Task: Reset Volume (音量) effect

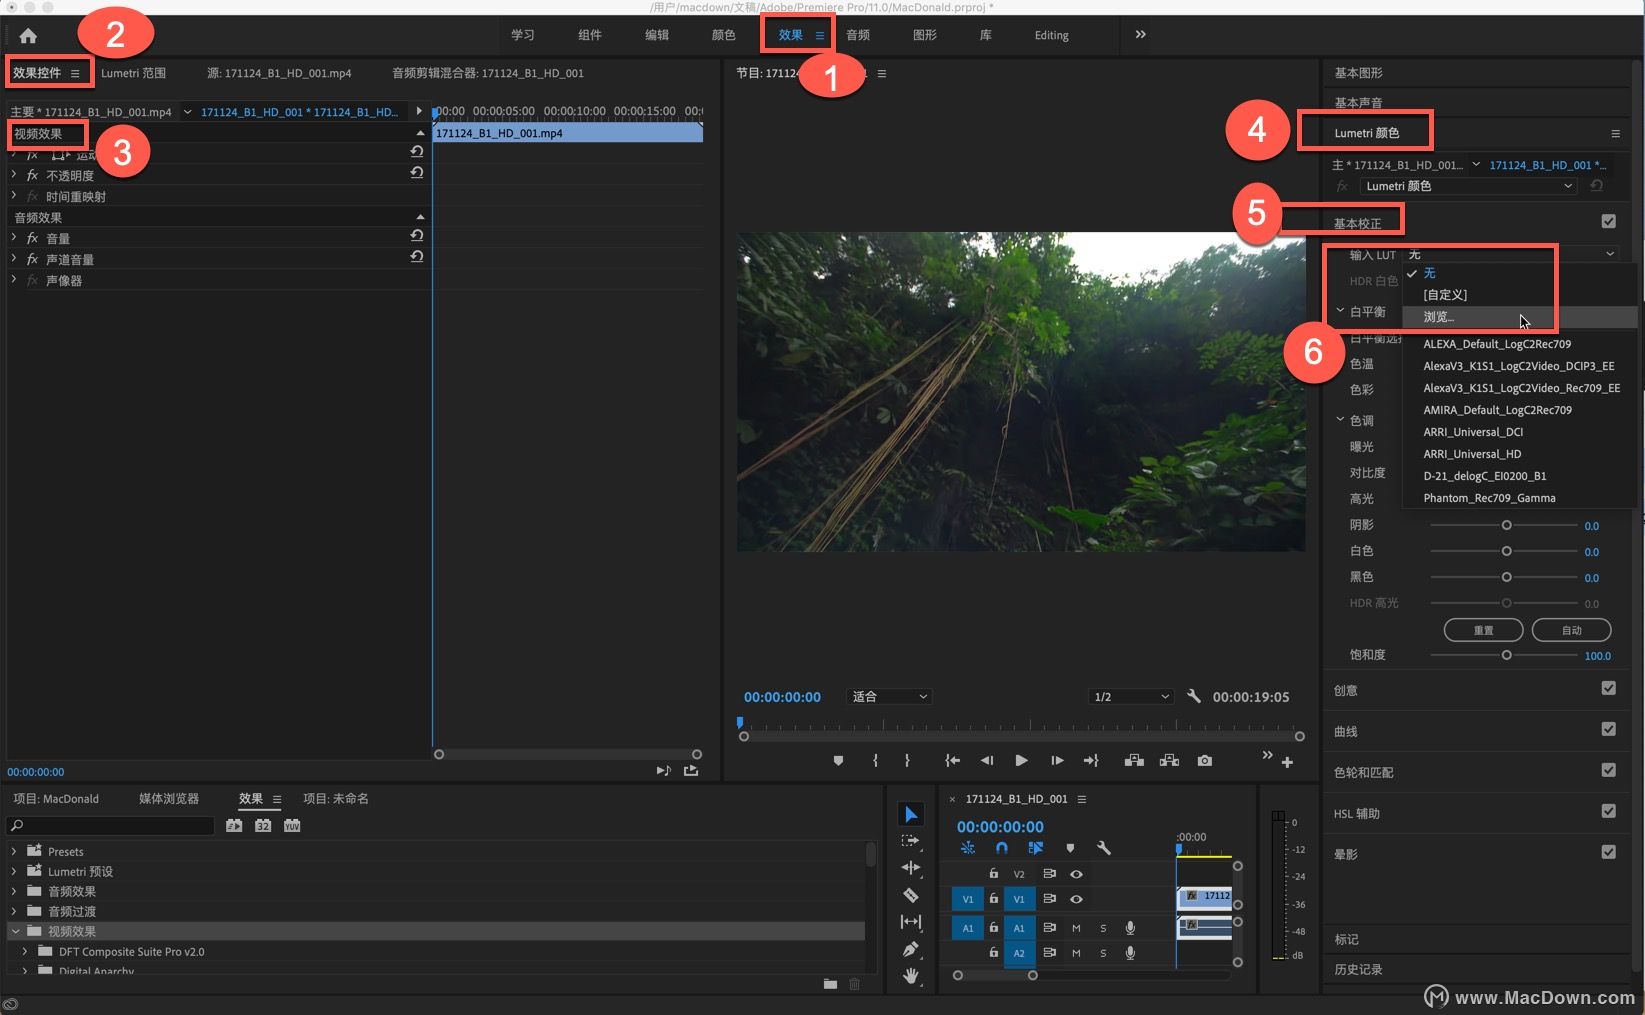Action: click(x=417, y=236)
